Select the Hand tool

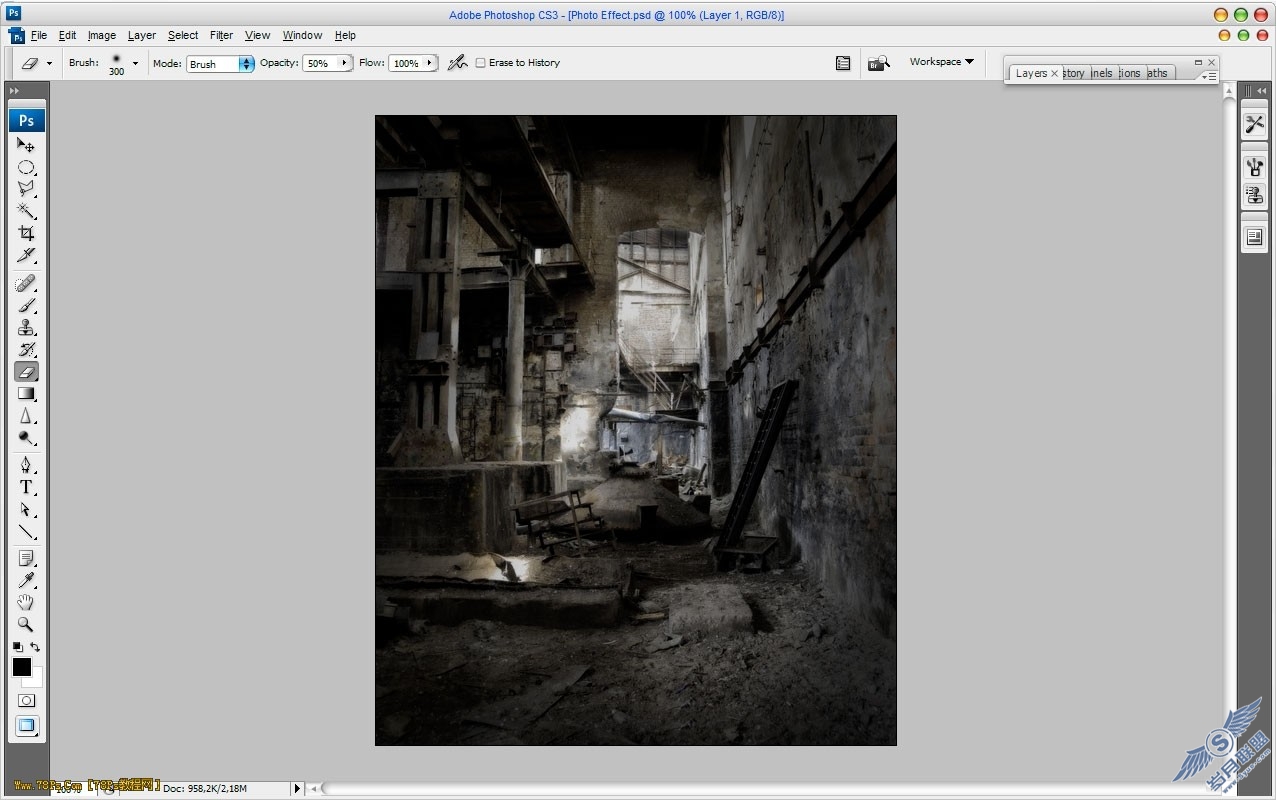pos(26,602)
